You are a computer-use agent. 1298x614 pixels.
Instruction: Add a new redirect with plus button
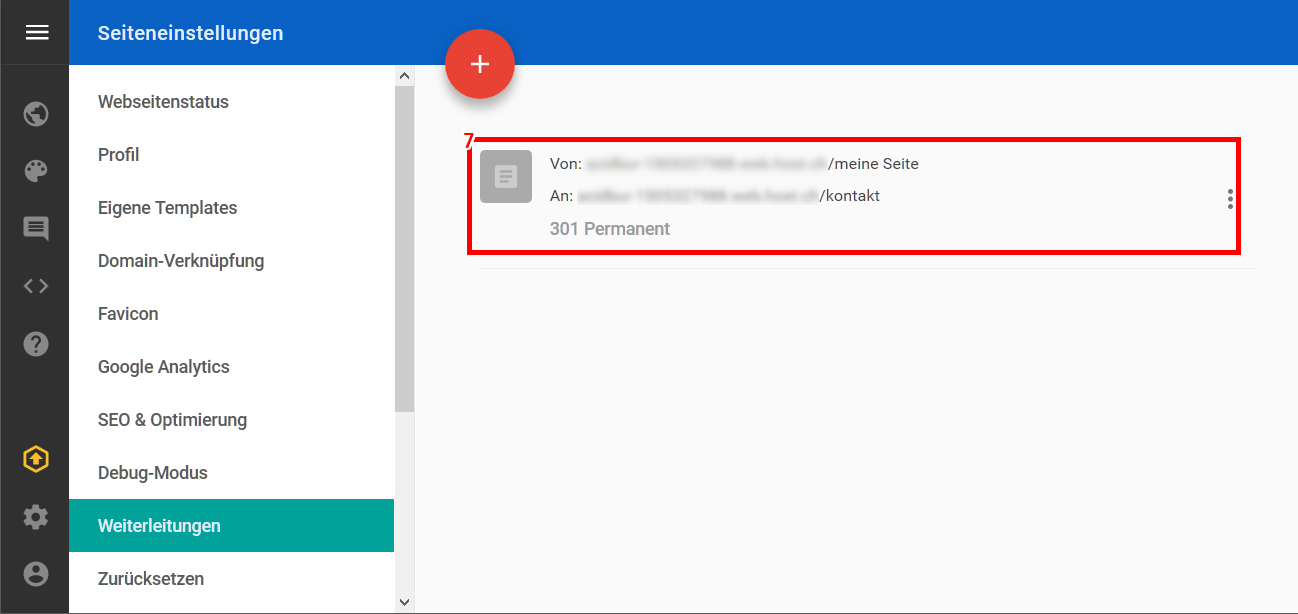(480, 64)
